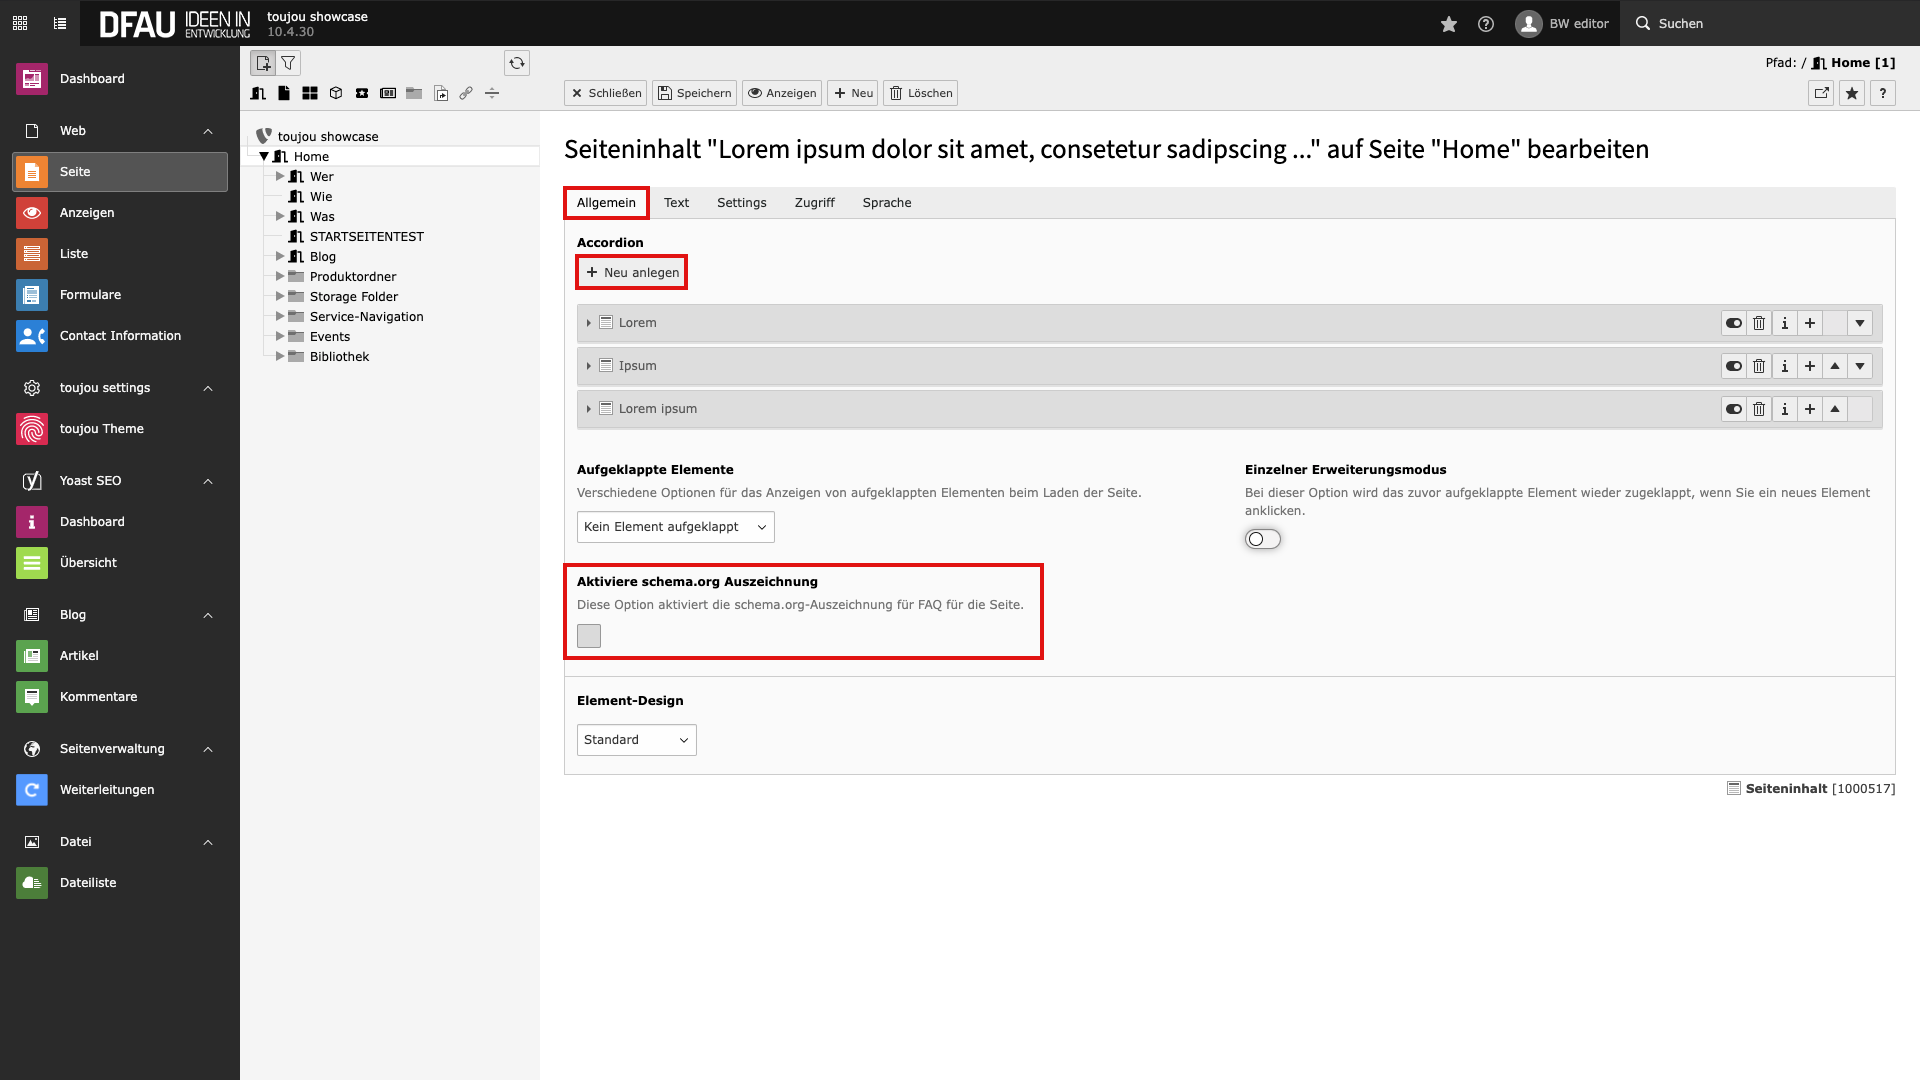Open record in new window icon

[x=1821, y=93]
